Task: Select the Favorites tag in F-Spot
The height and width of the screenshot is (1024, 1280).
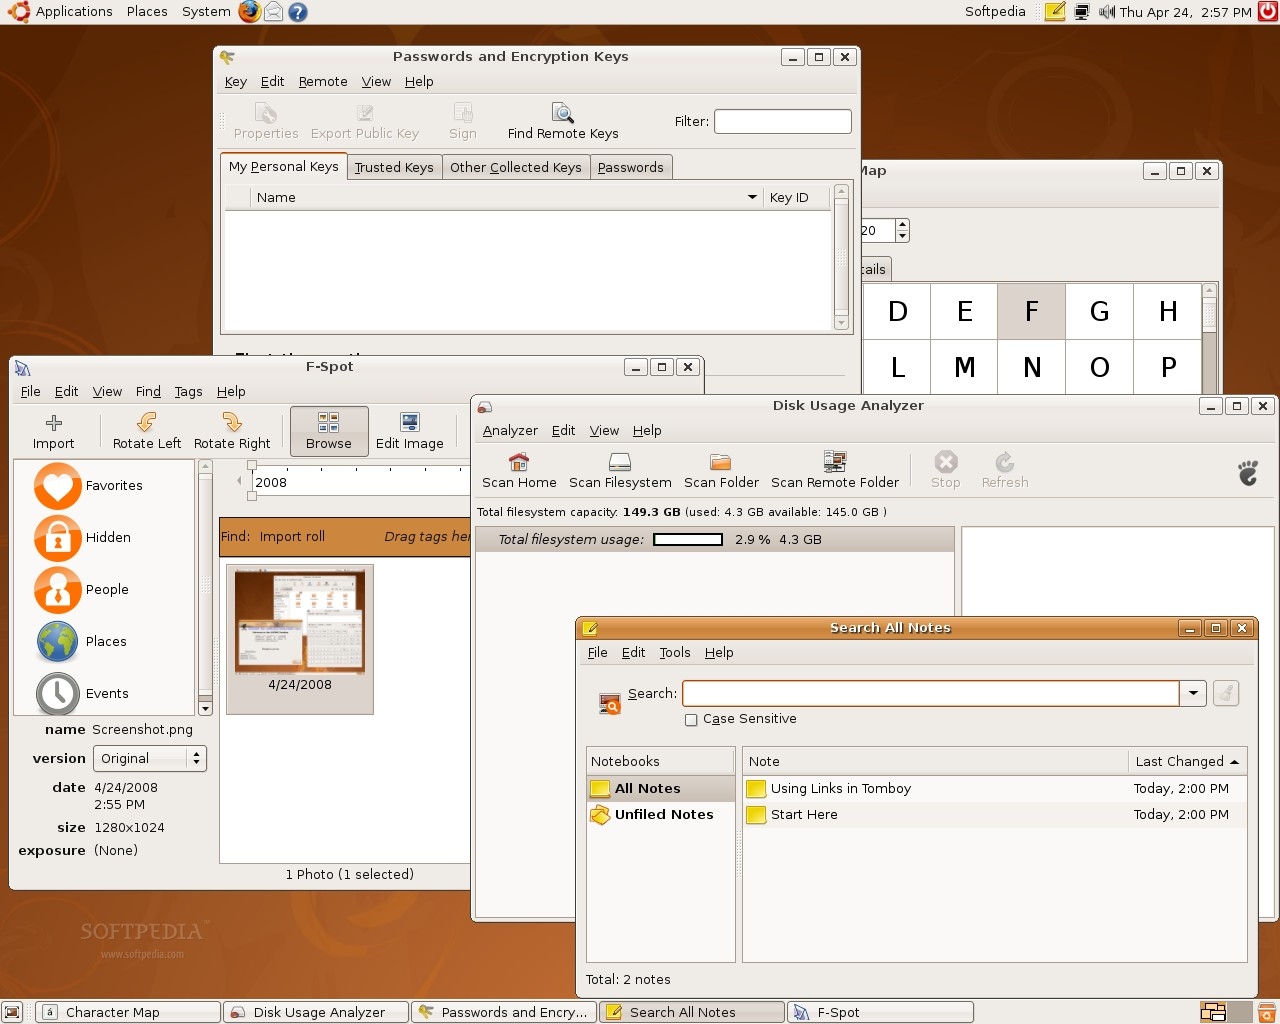Action: (x=89, y=486)
